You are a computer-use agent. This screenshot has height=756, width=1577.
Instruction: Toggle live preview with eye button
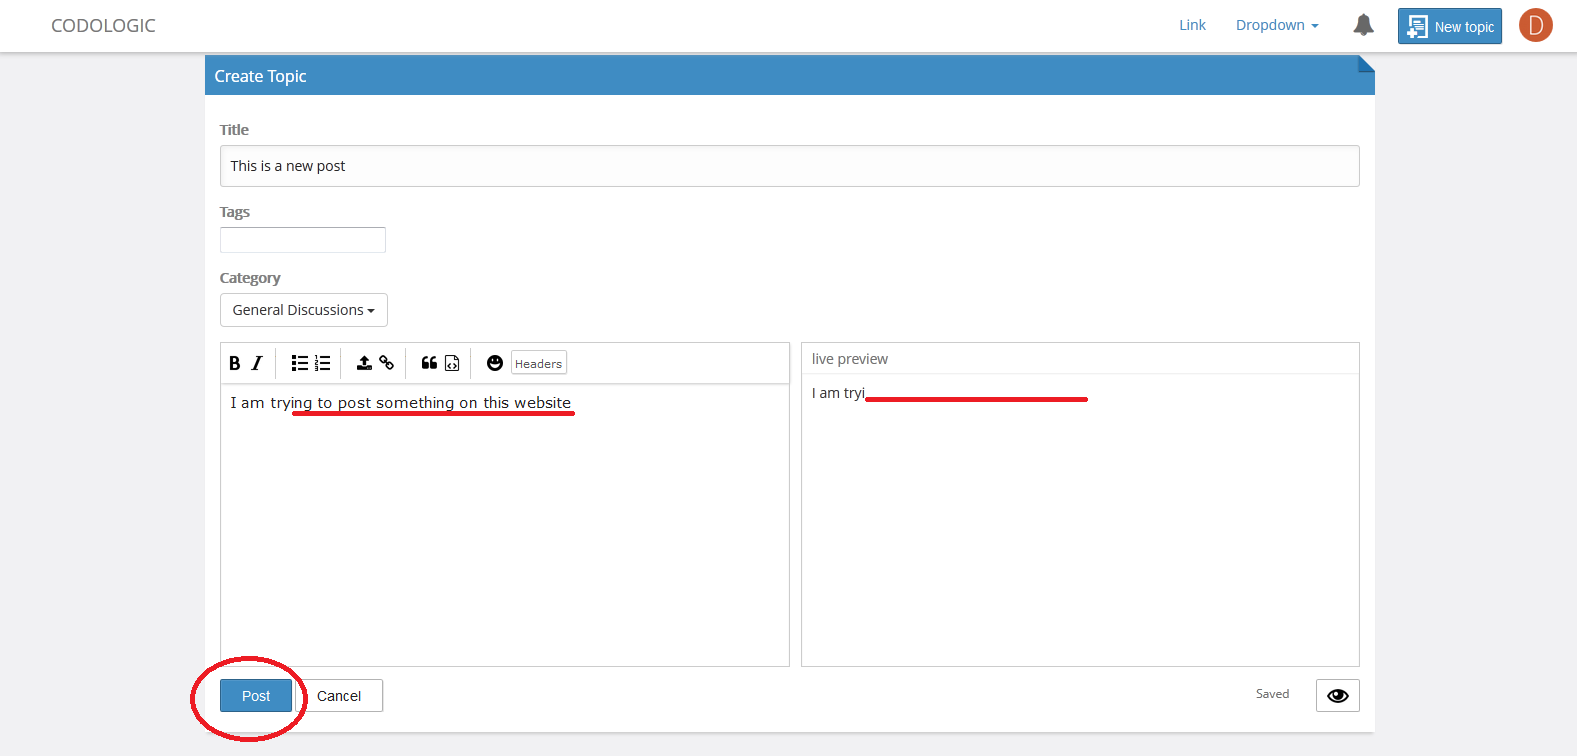point(1337,695)
